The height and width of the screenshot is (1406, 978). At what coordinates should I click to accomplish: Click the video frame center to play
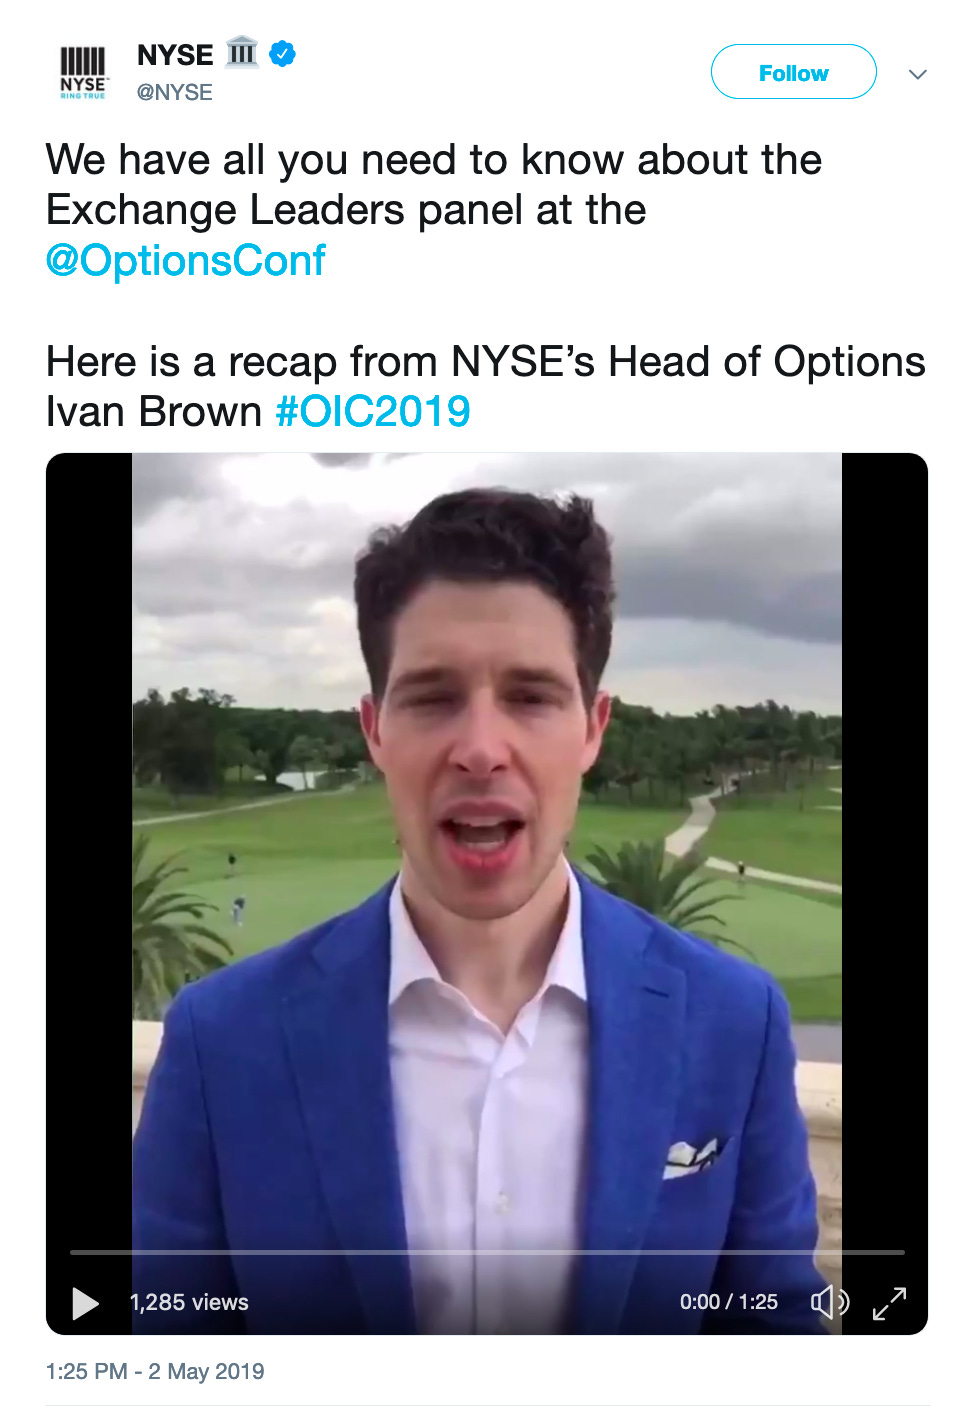(x=487, y=850)
